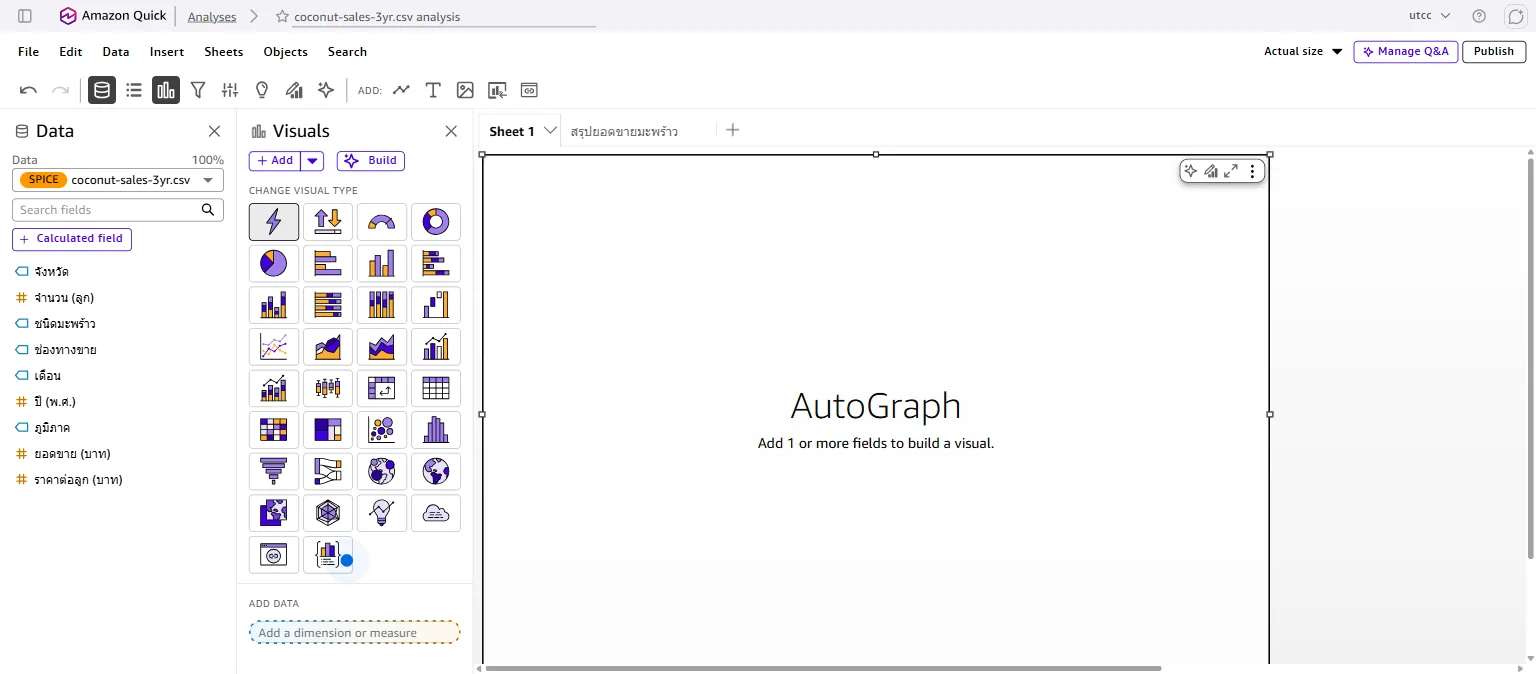The width and height of the screenshot is (1536, 674).
Task: Open the SPICE dataset dropdown
Action: pyautogui.click(x=118, y=180)
